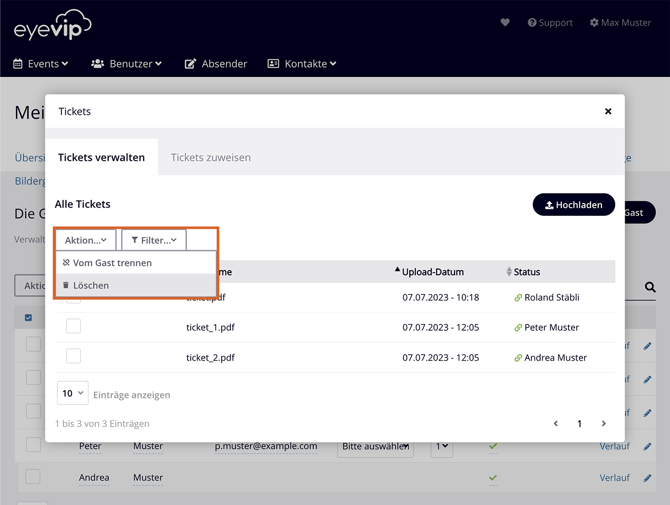Click the Absender edit icon
Image resolution: width=670 pixels, height=505 pixels.
click(x=190, y=64)
